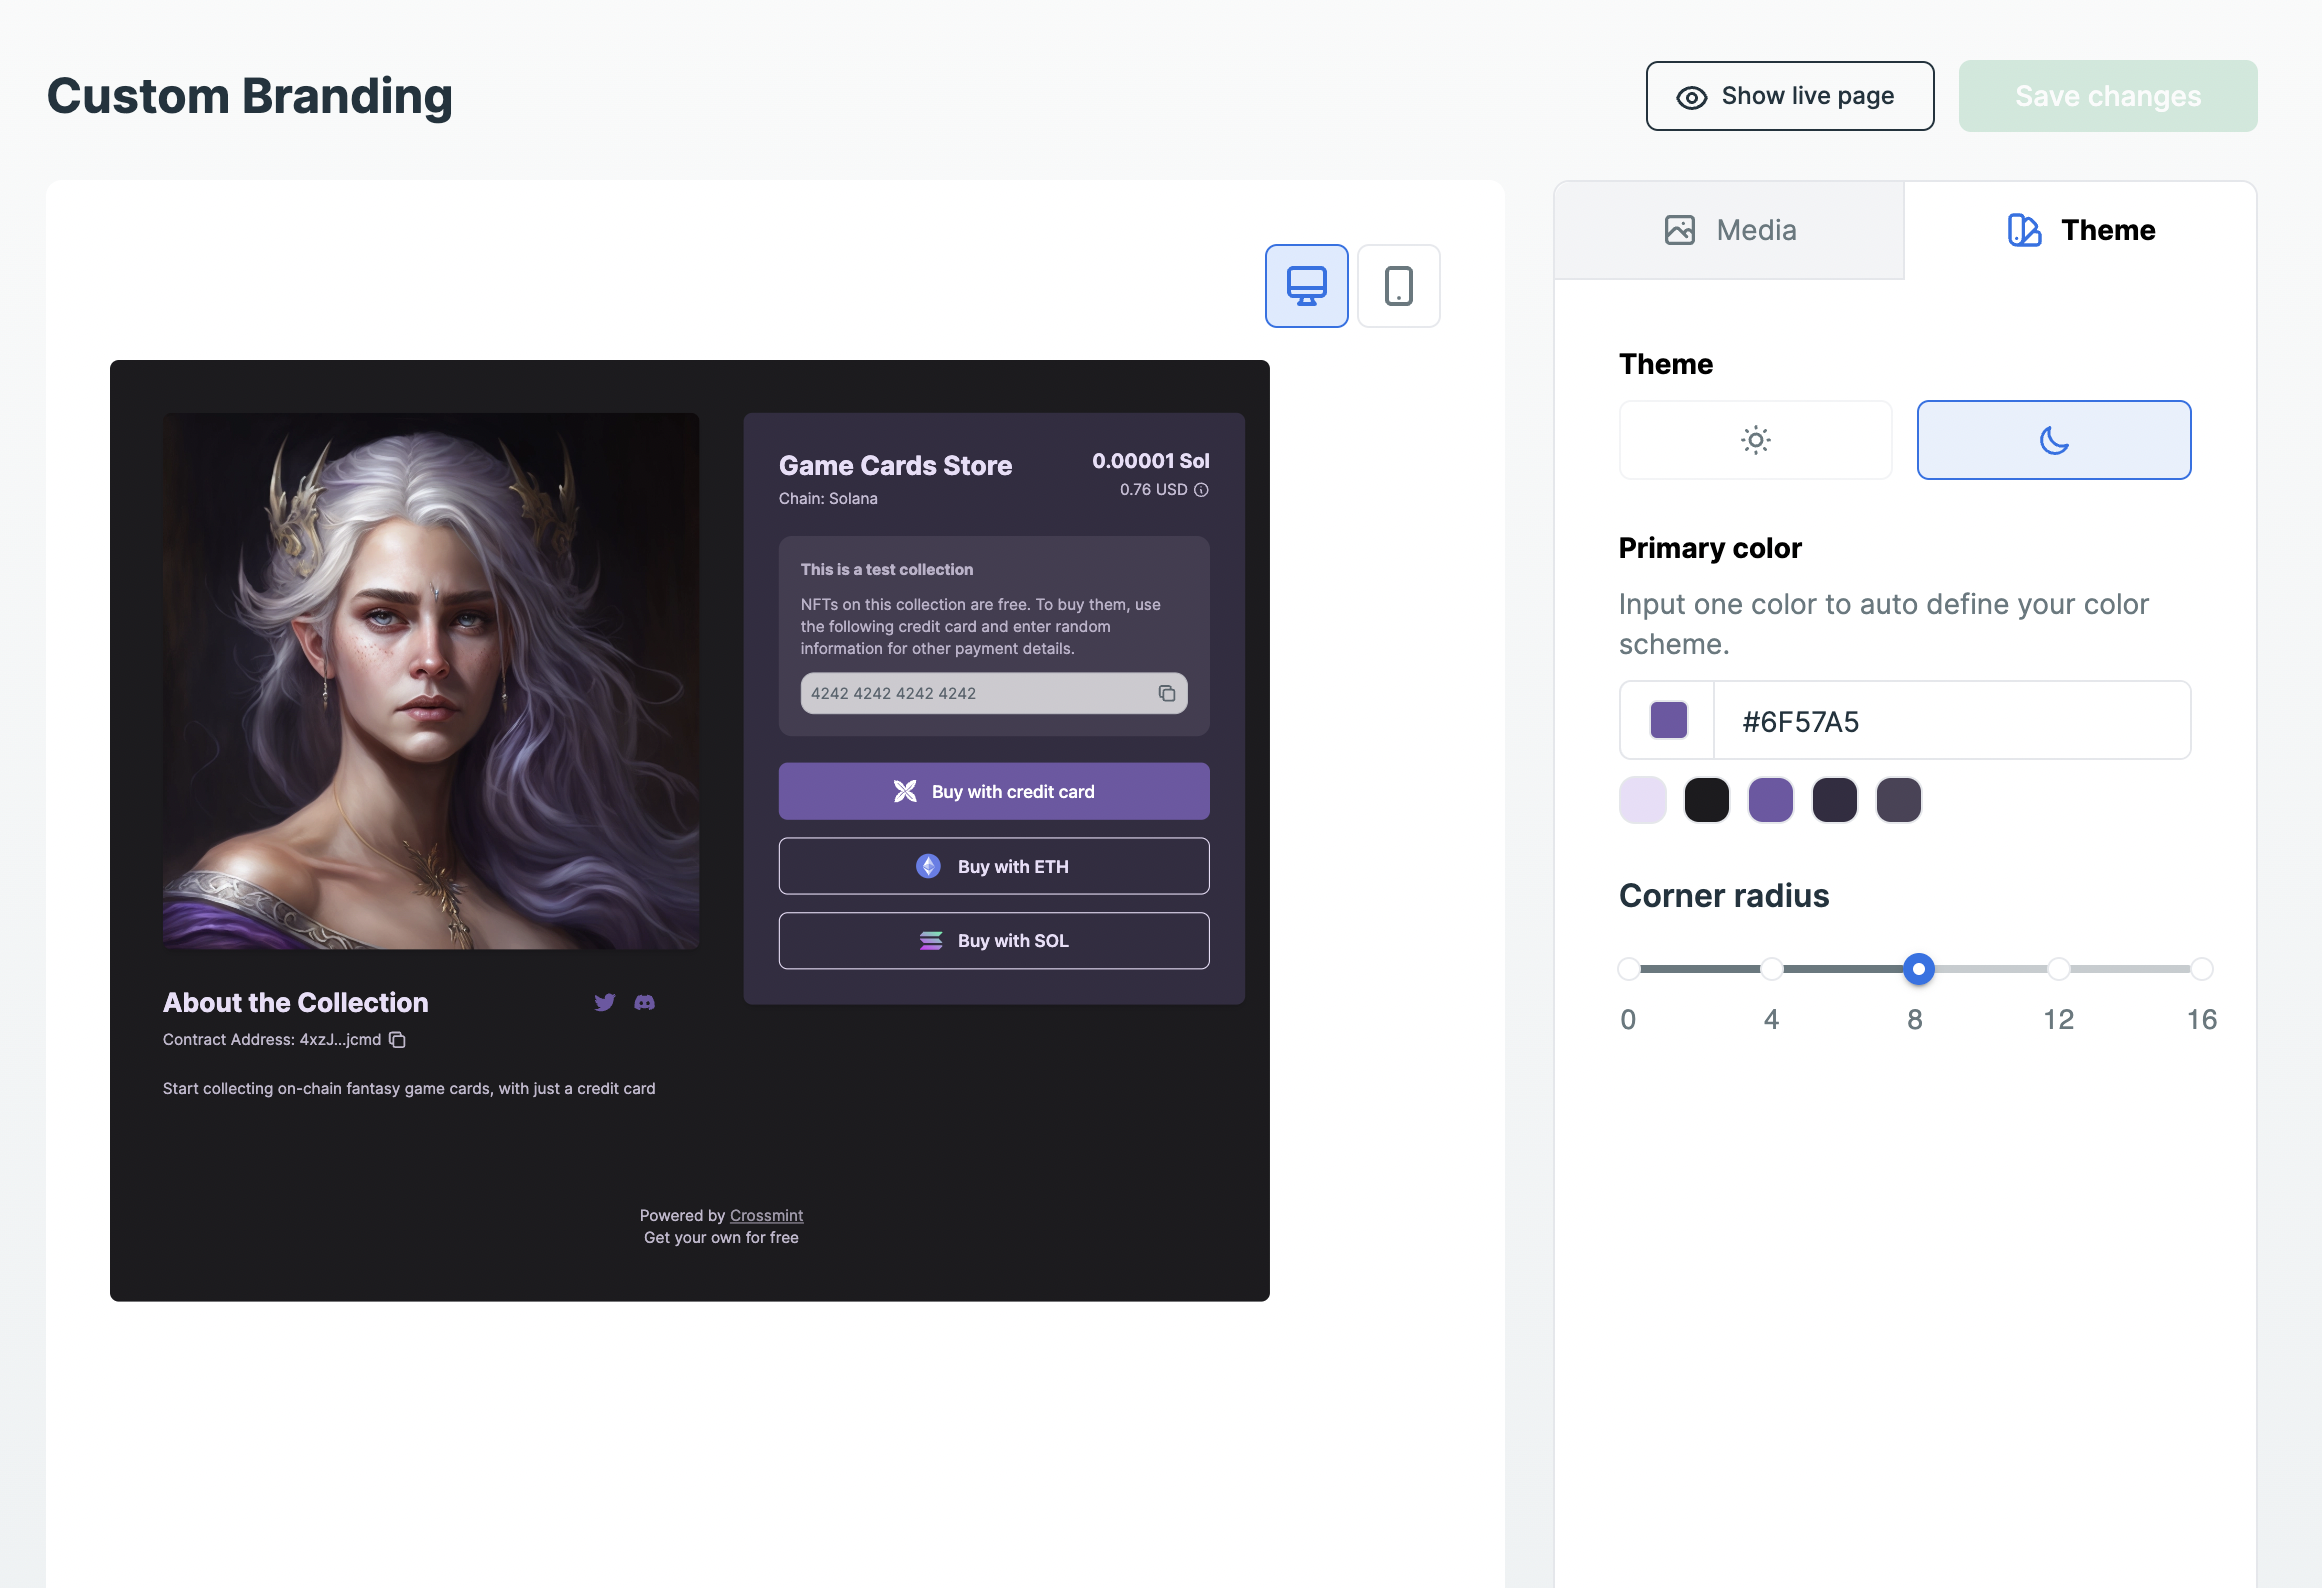Open the Crossmint link
The image size is (2322, 1588).
(x=766, y=1215)
